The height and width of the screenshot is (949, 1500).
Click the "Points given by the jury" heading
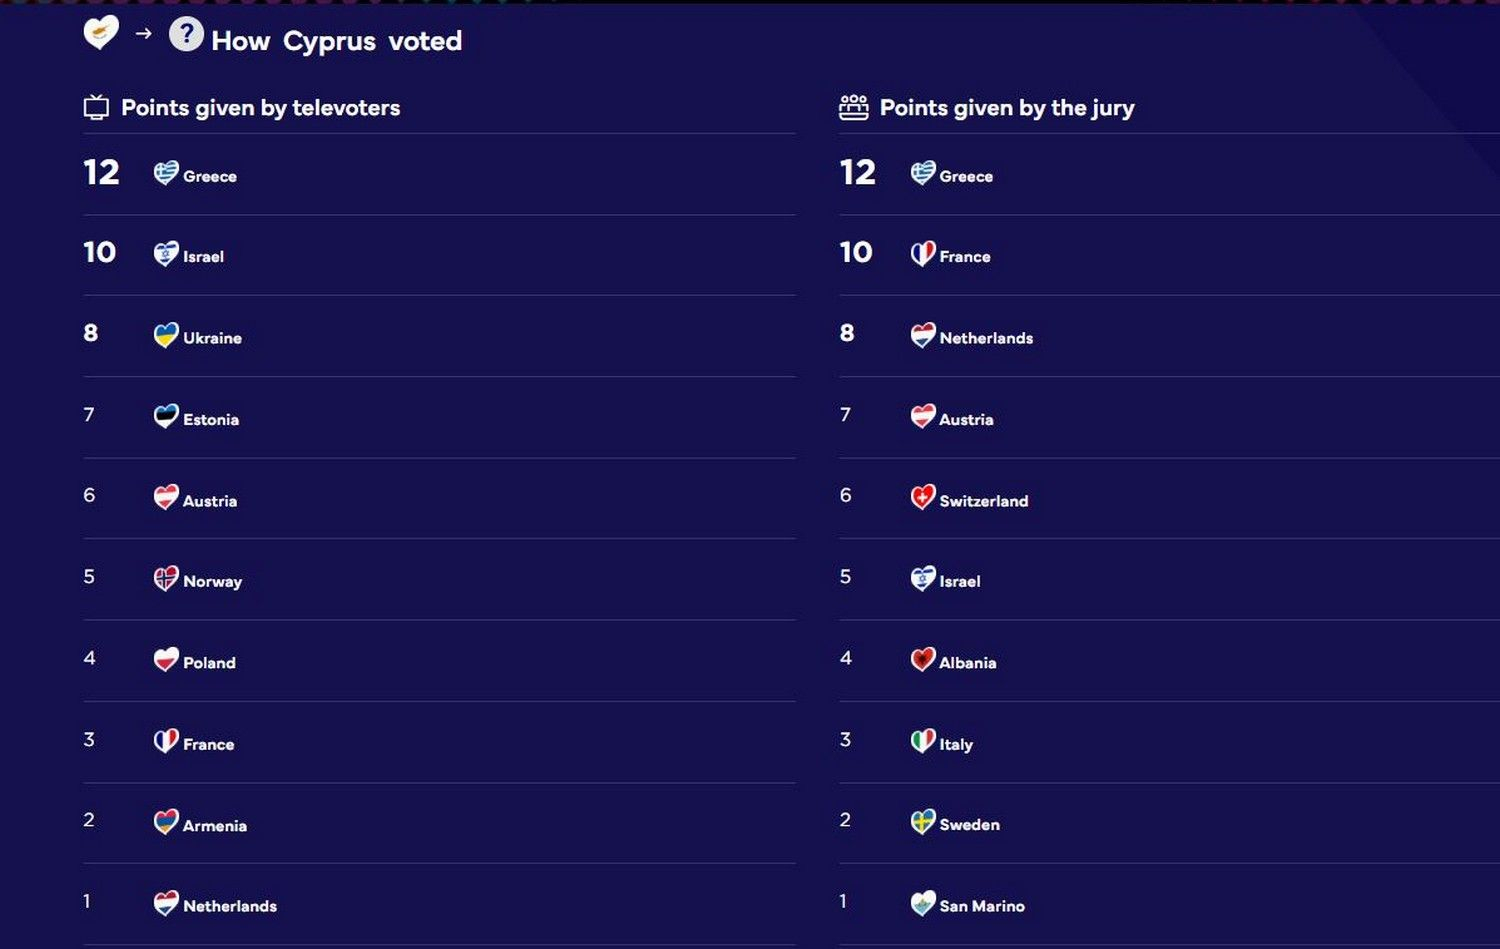(1006, 108)
